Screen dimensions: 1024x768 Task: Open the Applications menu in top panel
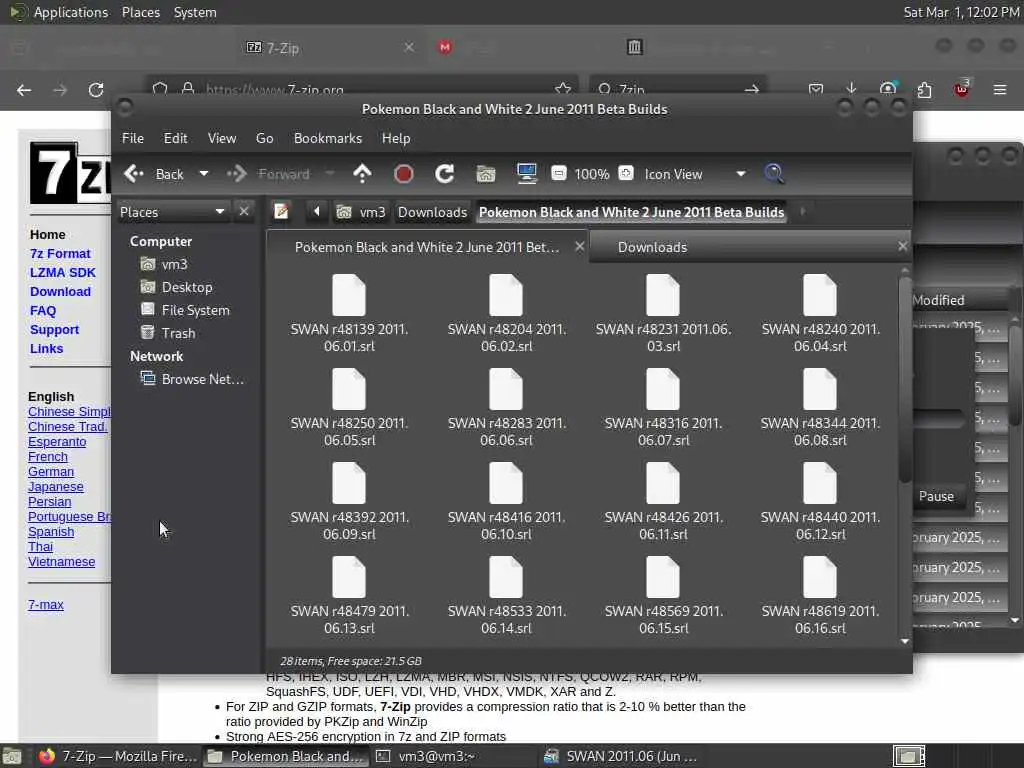pos(60,12)
